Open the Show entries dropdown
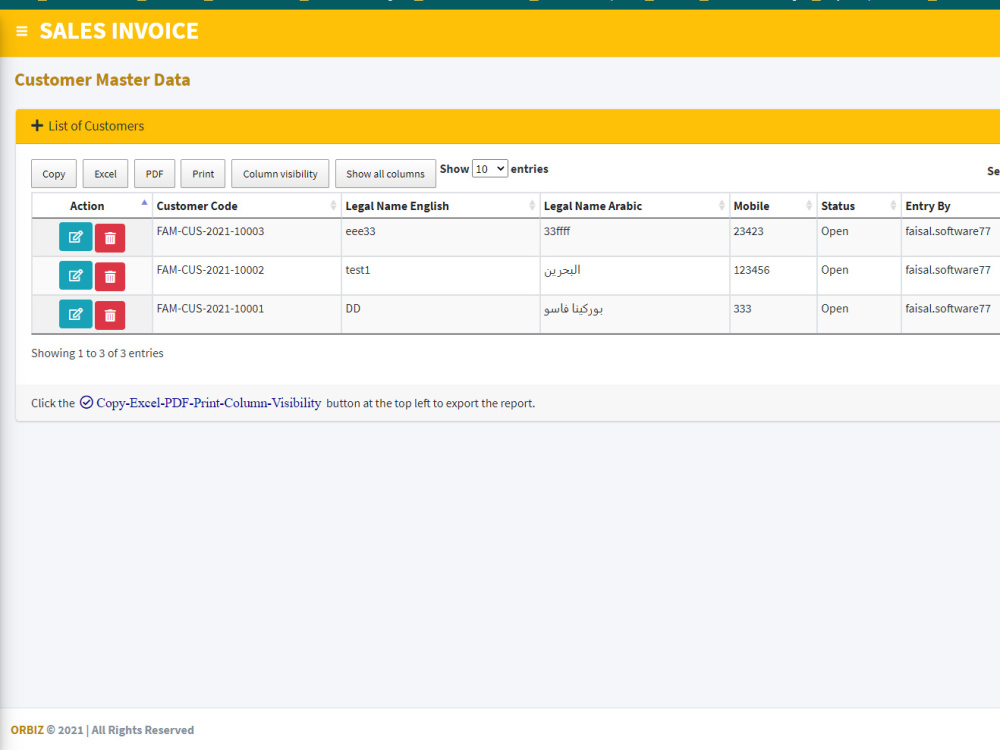1000x750 pixels. point(489,169)
